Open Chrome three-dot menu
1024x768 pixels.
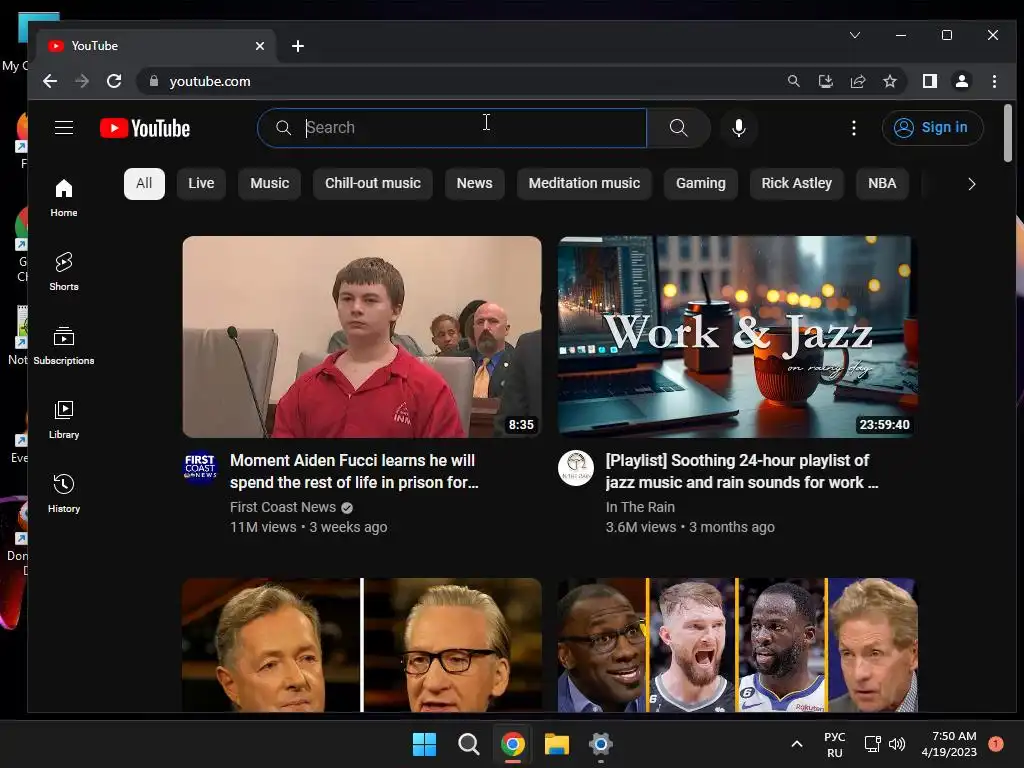click(x=994, y=81)
